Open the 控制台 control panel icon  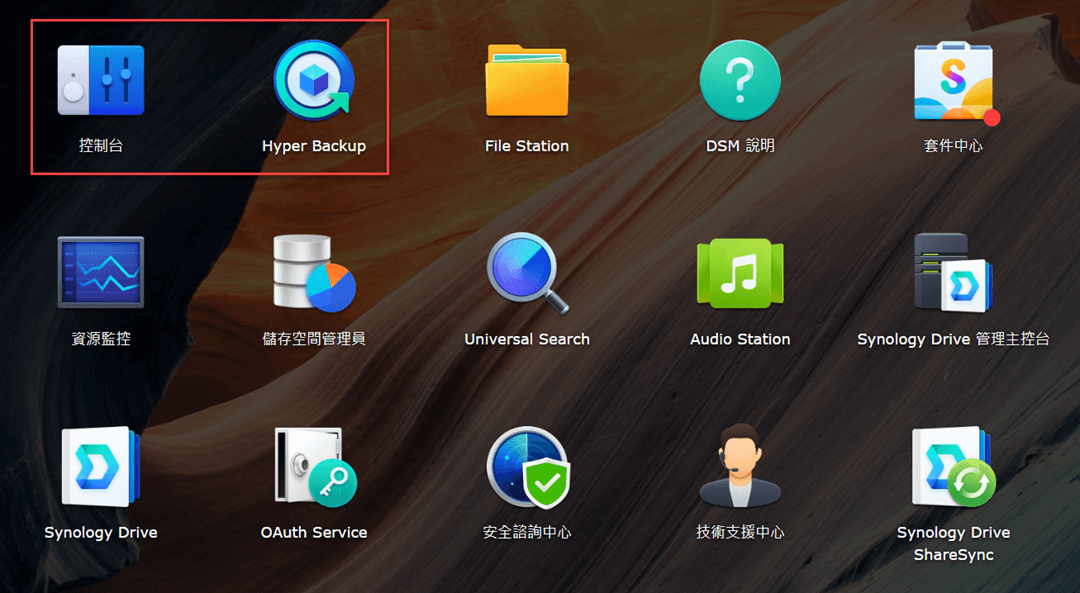[x=101, y=80]
